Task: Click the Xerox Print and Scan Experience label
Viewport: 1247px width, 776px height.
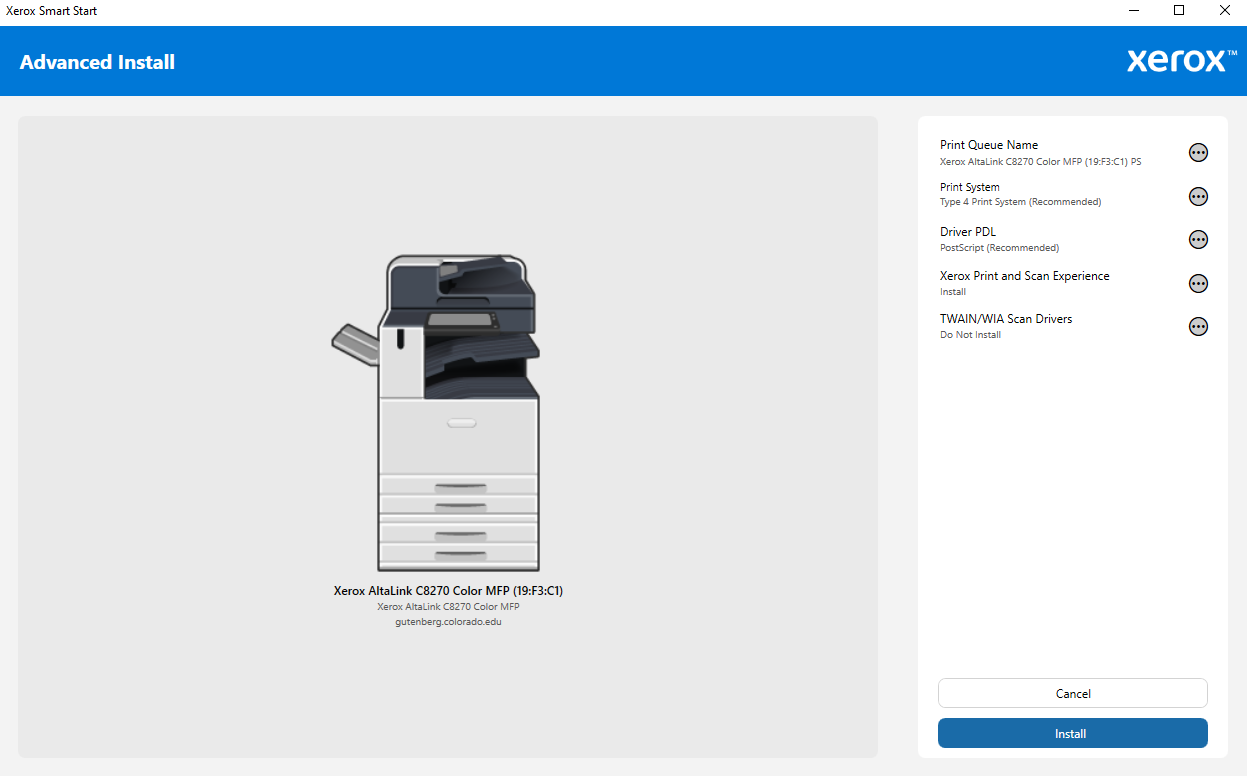Action: click(x=1024, y=276)
